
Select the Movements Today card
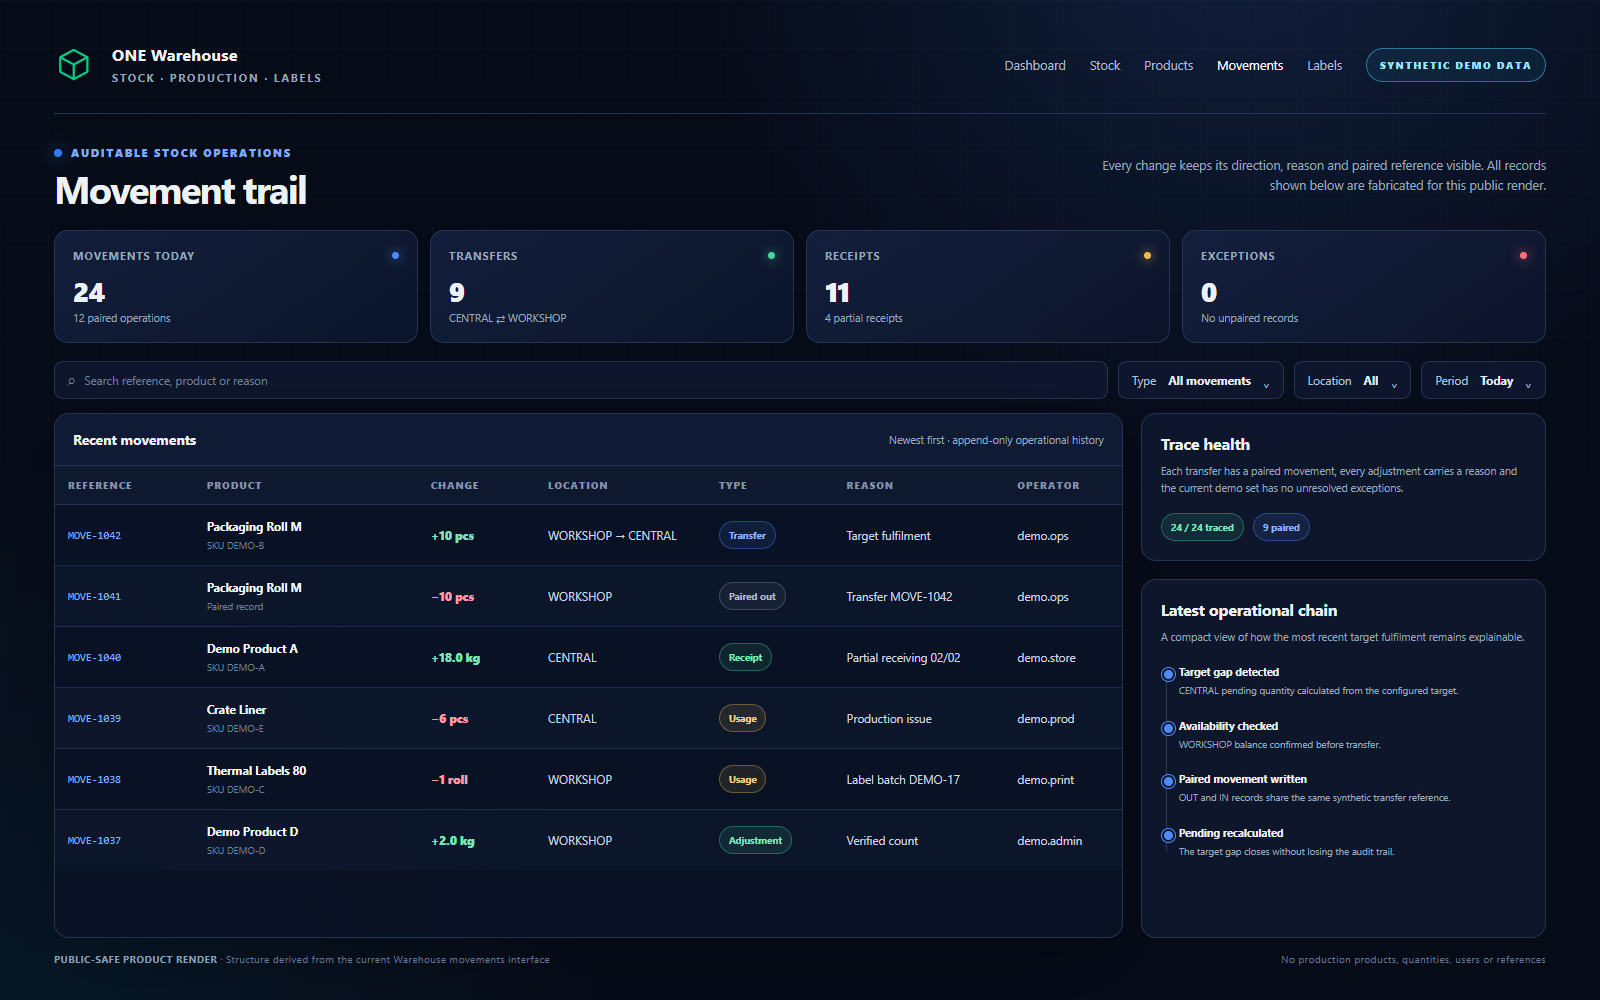tap(236, 287)
